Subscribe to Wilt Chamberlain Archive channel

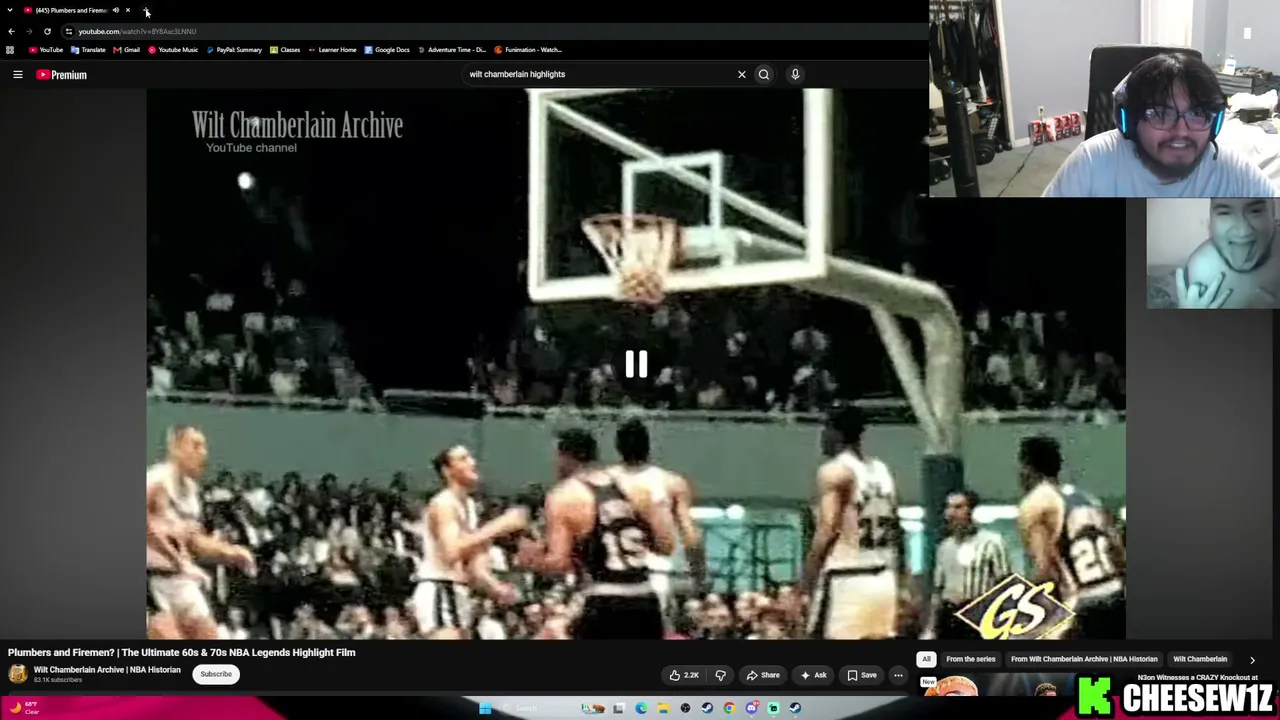coord(216,674)
